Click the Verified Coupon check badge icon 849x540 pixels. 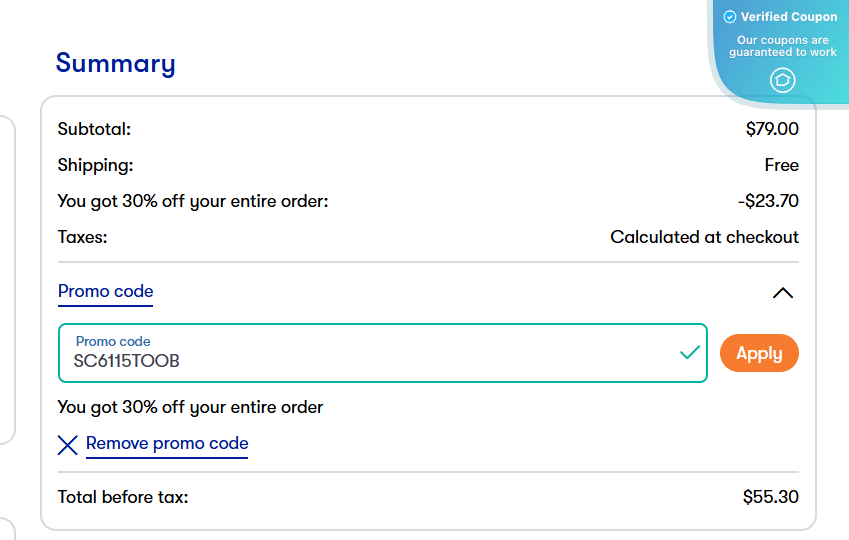point(730,17)
